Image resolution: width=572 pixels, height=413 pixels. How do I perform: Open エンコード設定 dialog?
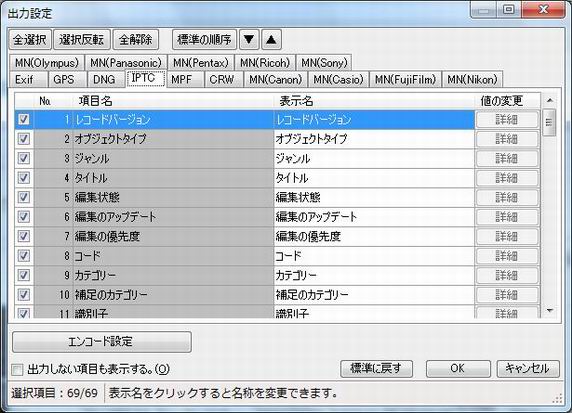102,342
